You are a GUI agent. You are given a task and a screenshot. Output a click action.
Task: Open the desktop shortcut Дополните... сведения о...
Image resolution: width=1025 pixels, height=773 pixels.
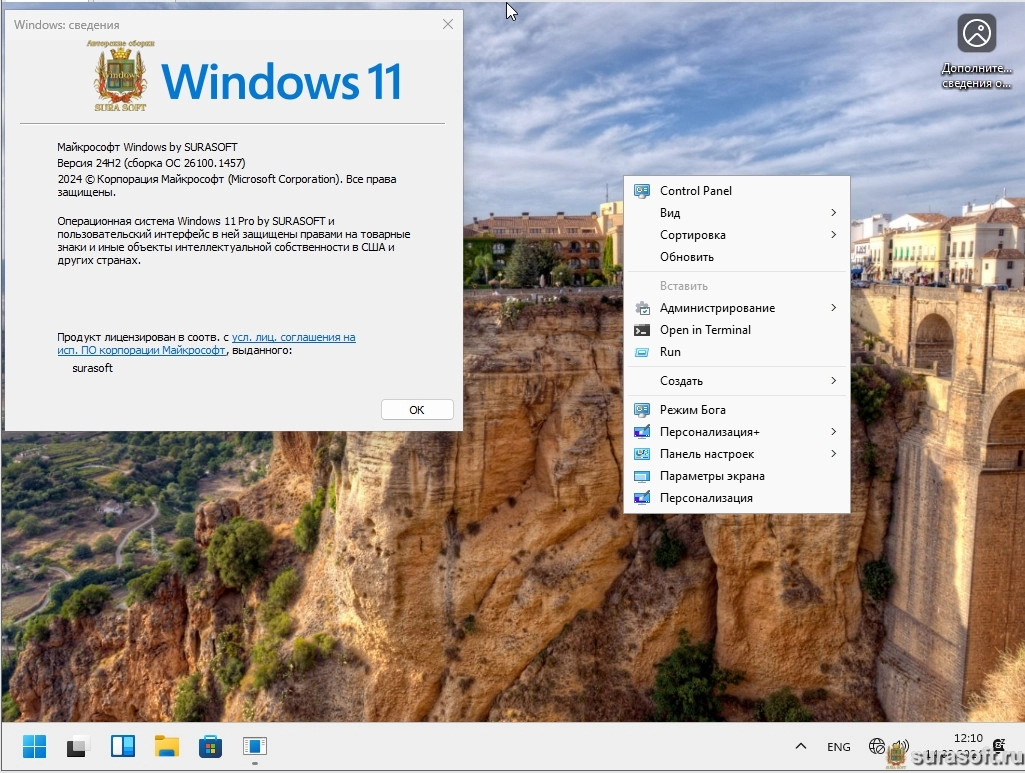point(977,53)
